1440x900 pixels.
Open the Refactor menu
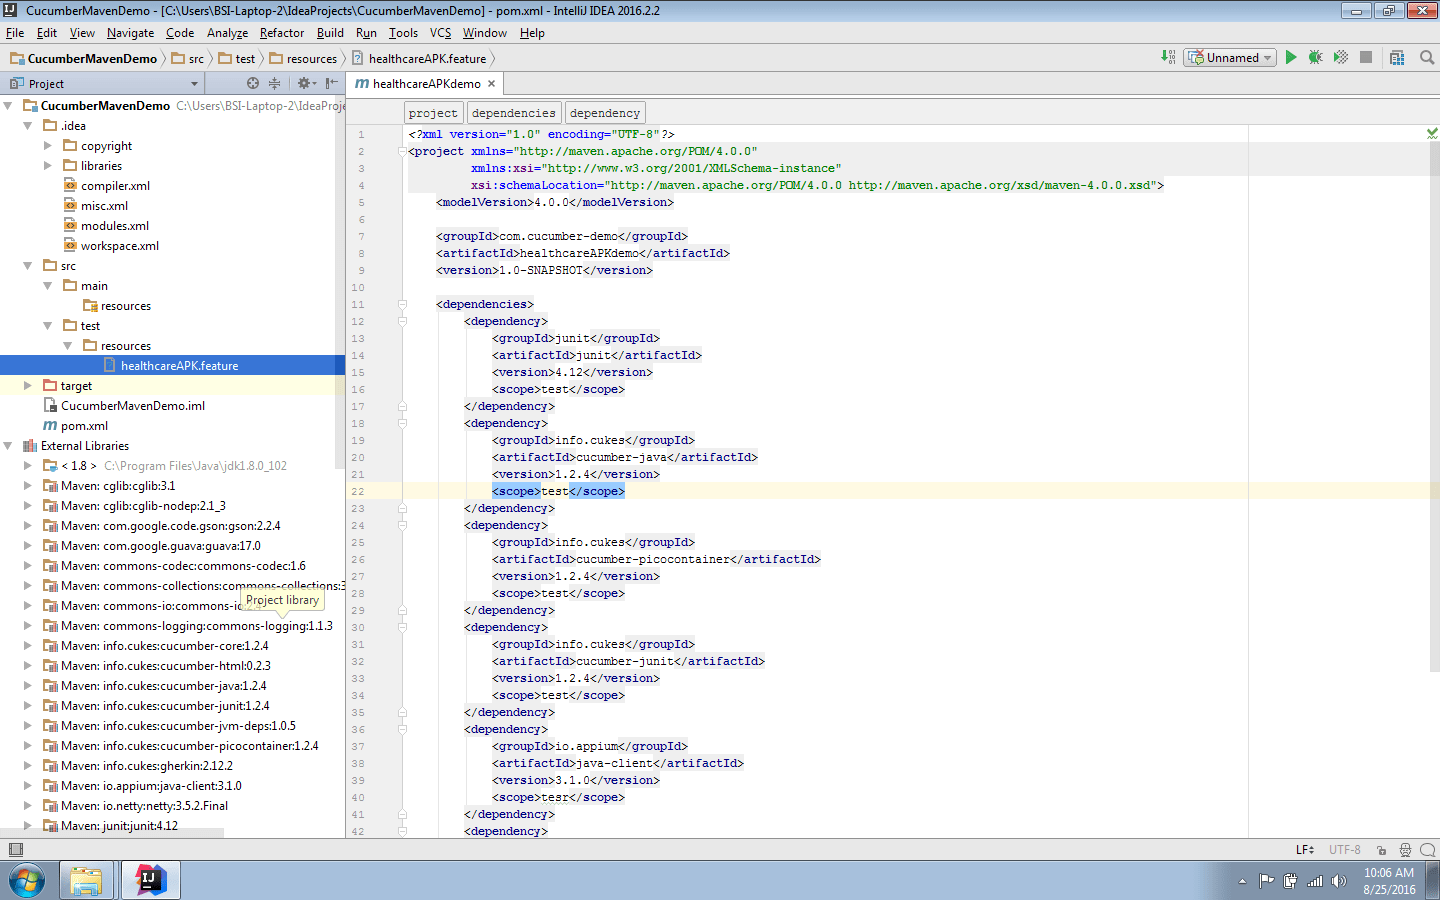[x=281, y=32]
